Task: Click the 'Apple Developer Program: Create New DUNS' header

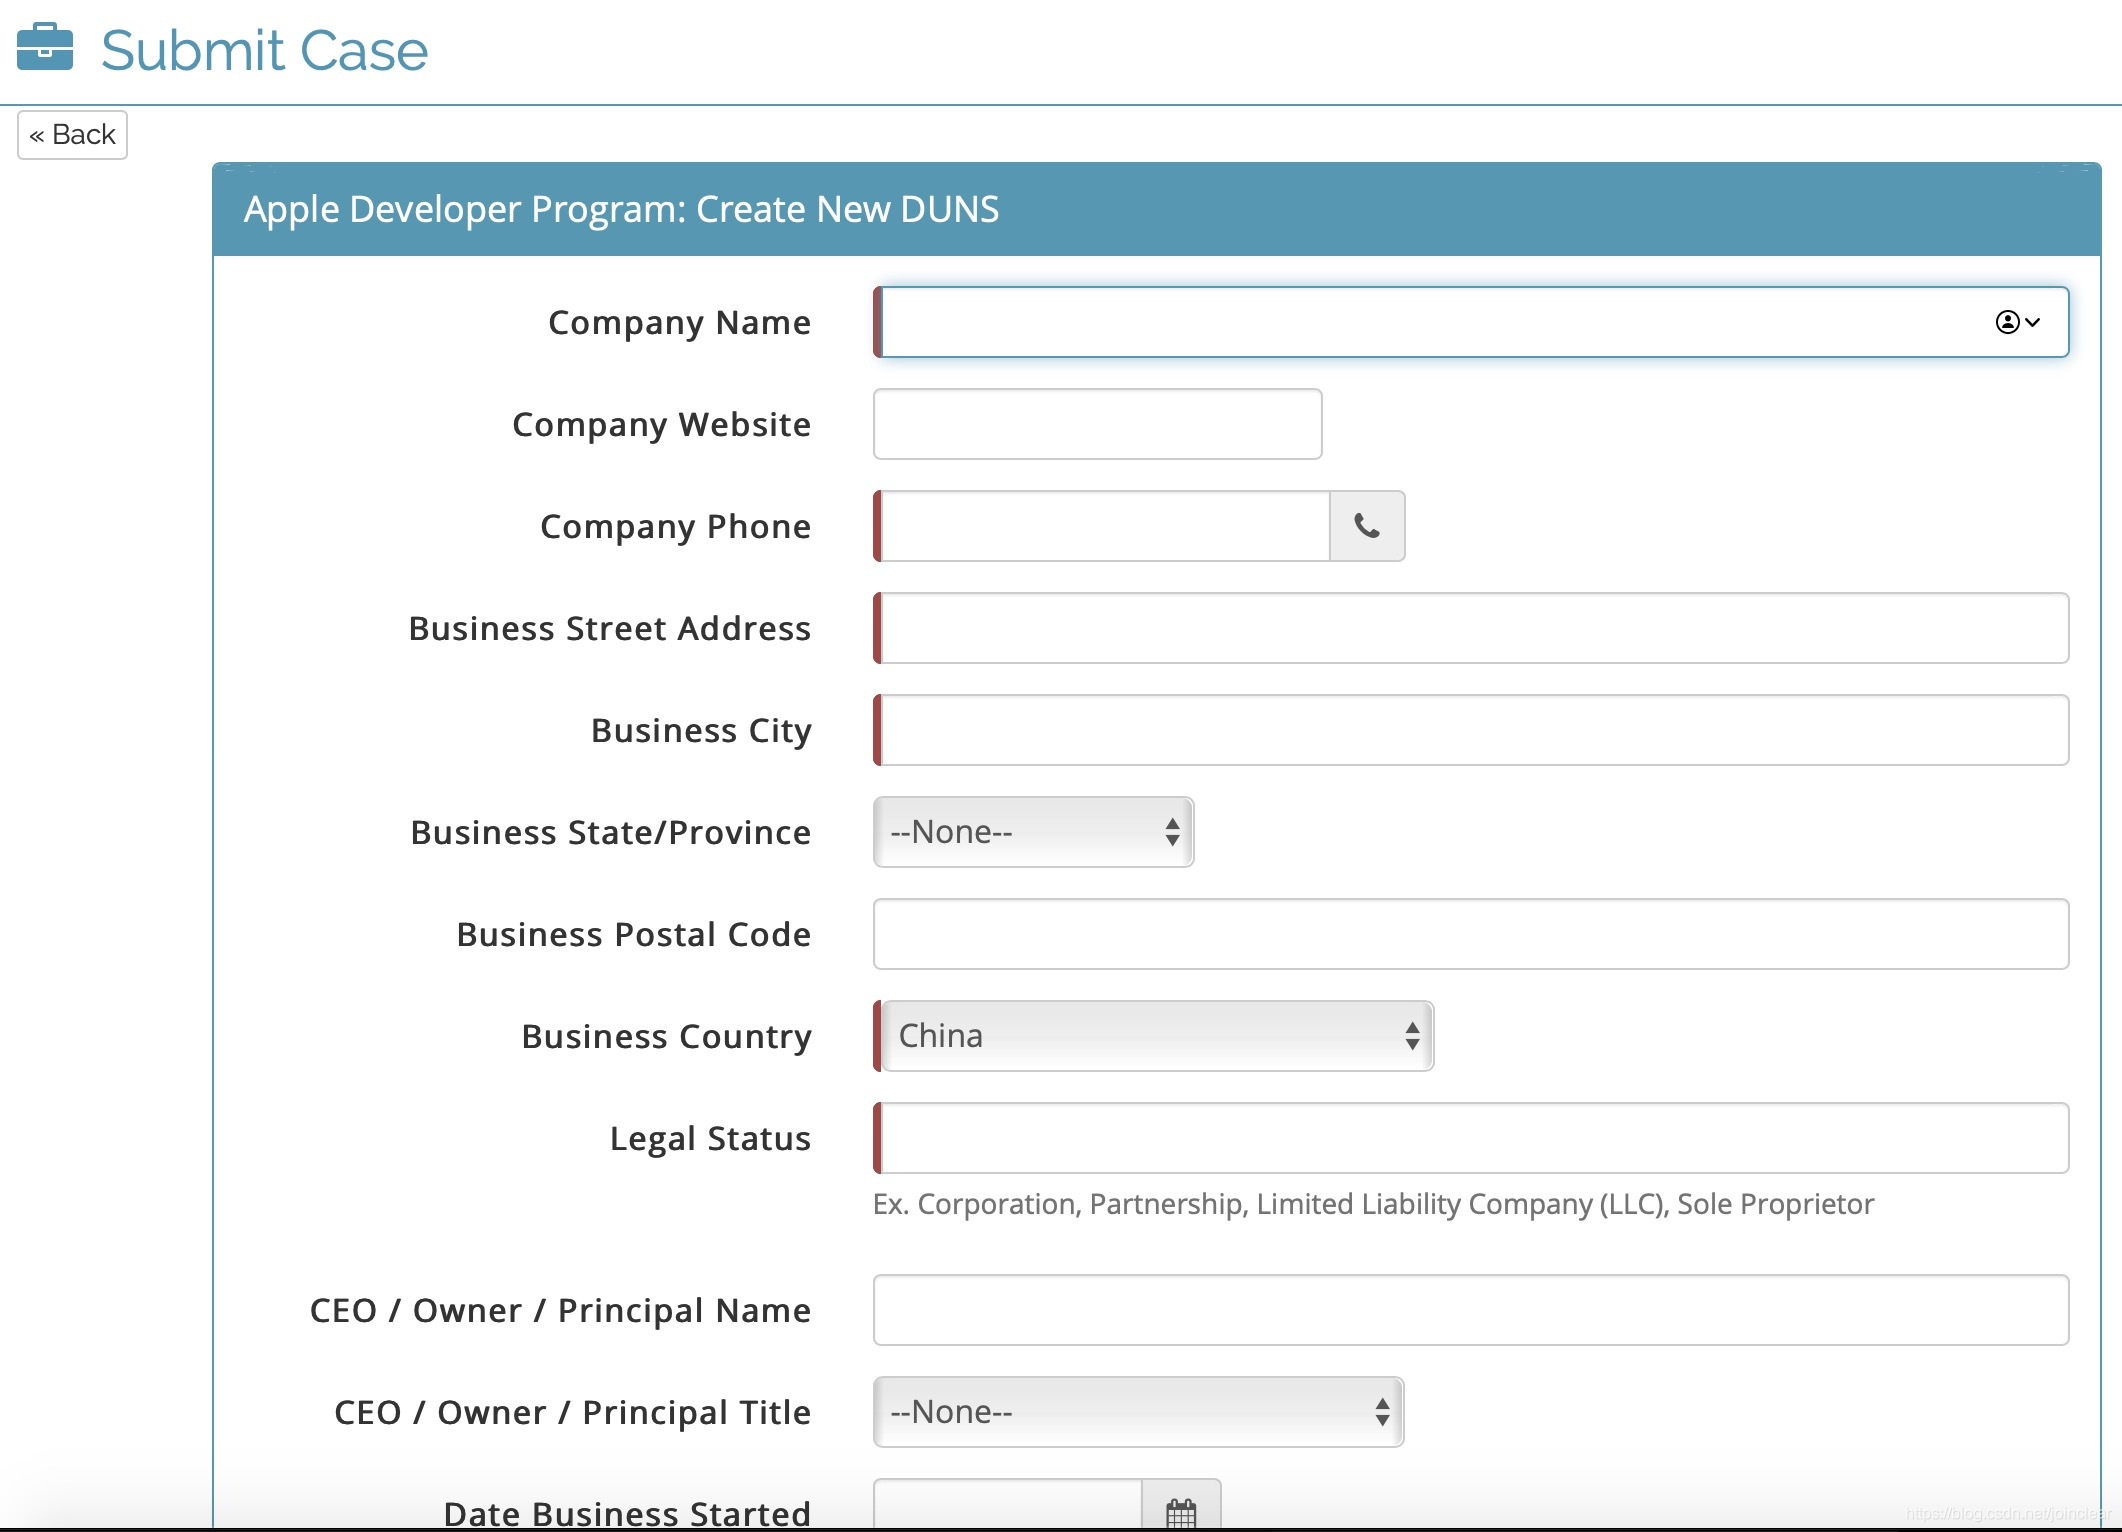Action: click(621, 209)
